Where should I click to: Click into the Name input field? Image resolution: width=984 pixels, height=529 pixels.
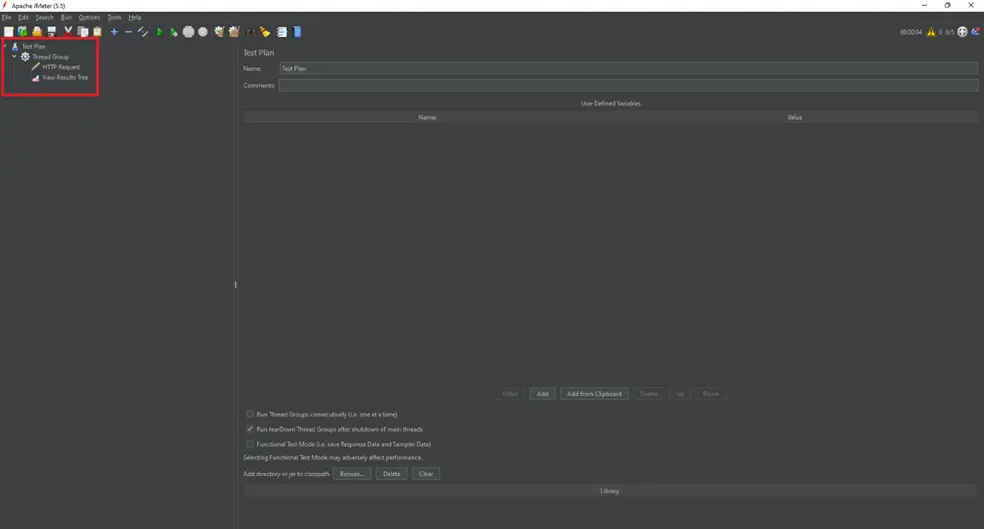pyautogui.click(x=628, y=68)
